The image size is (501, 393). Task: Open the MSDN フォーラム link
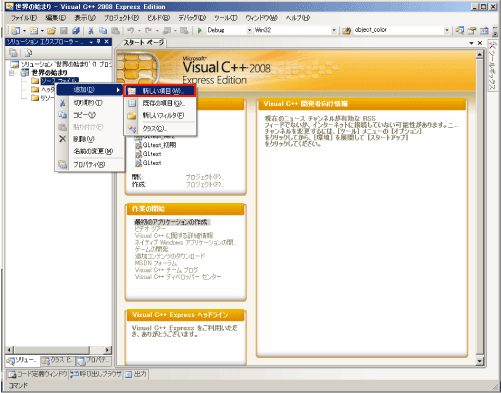pos(156,263)
